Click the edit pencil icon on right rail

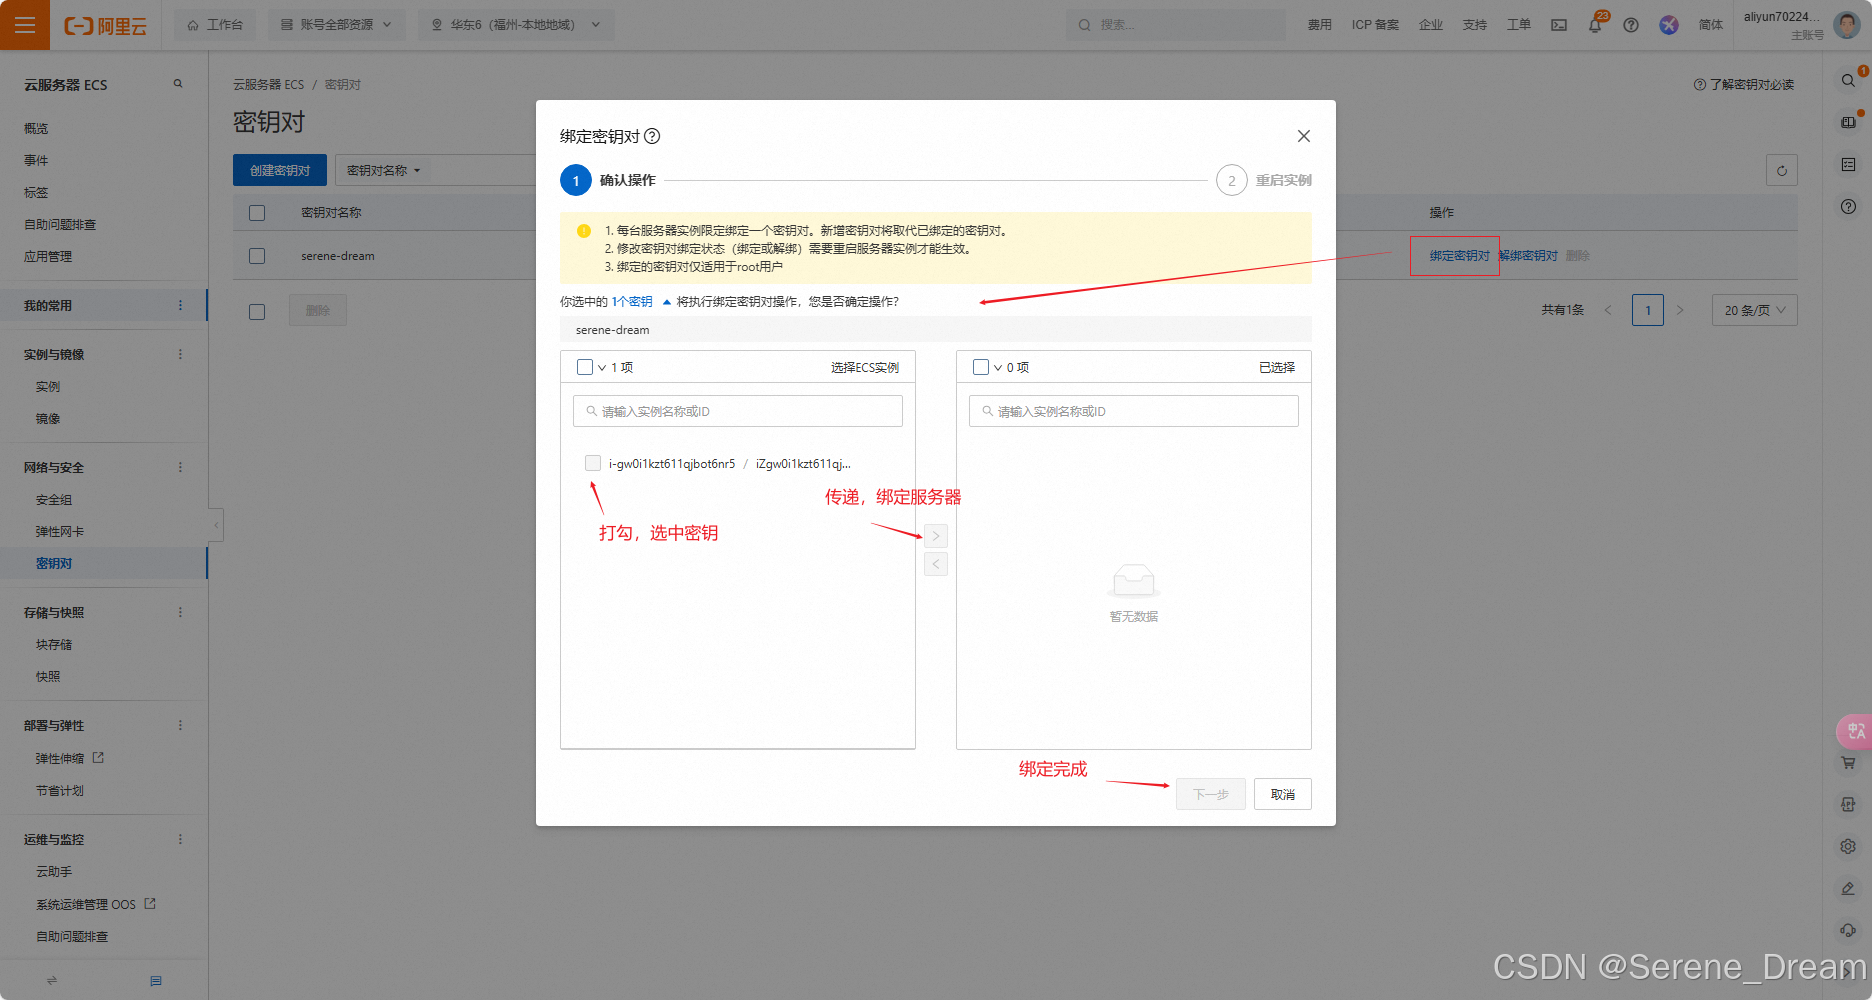pos(1848,888)
